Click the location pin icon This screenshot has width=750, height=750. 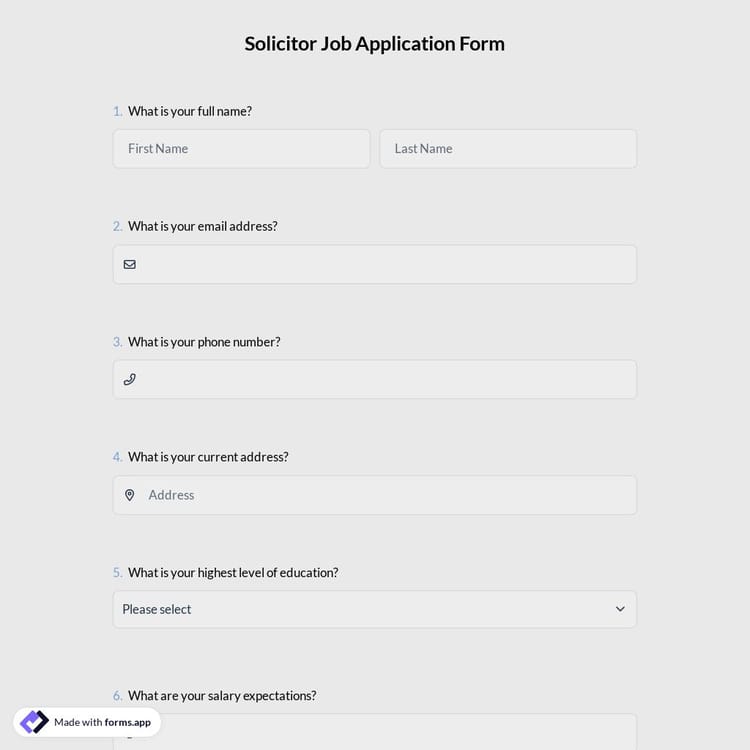point(130,495)
